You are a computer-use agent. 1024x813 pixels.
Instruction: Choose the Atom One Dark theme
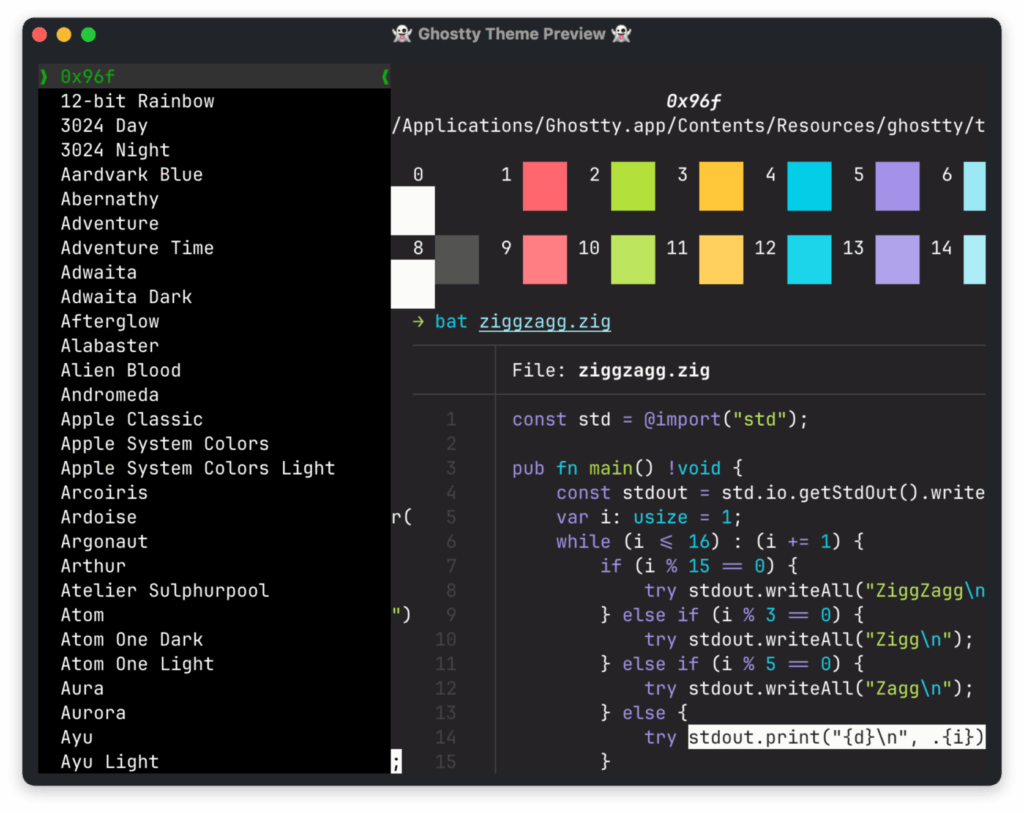pyautogui.click(x=131, y=640)
